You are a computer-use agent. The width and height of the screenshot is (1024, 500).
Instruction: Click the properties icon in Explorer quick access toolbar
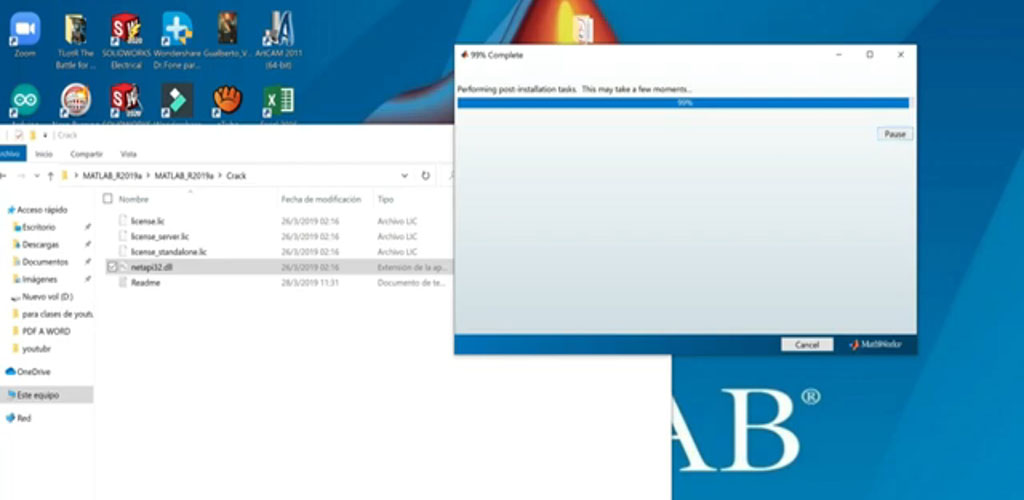[19, 135]
